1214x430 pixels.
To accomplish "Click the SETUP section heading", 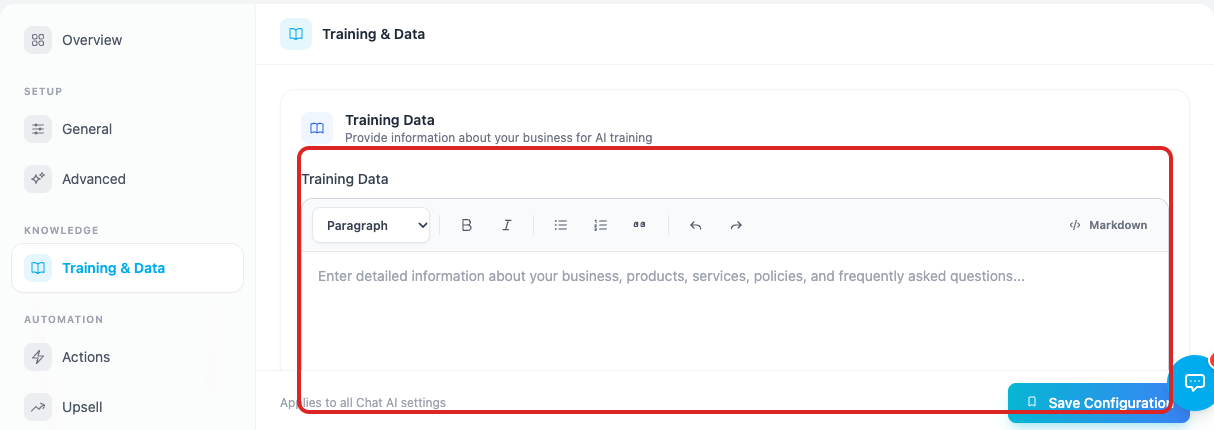I will (x=43, y=92).
